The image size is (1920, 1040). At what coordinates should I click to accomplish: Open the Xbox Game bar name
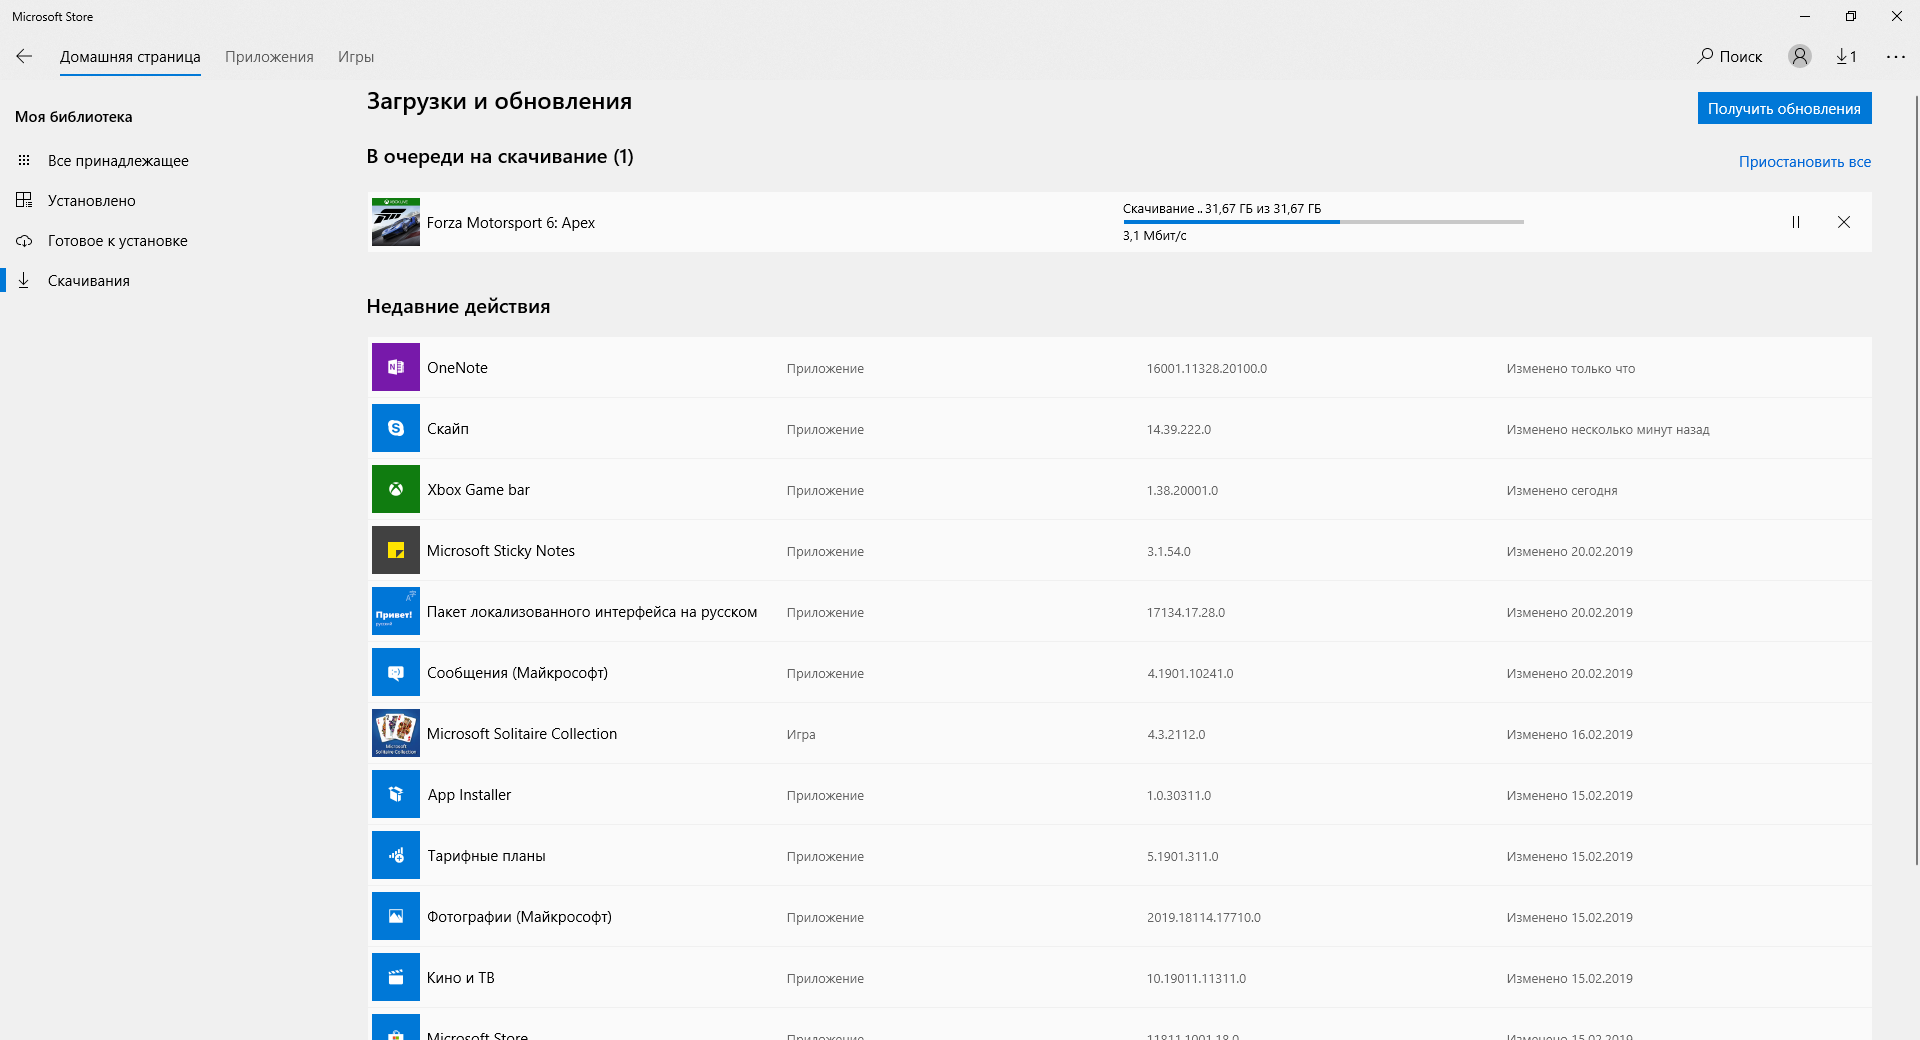(478, 490)
